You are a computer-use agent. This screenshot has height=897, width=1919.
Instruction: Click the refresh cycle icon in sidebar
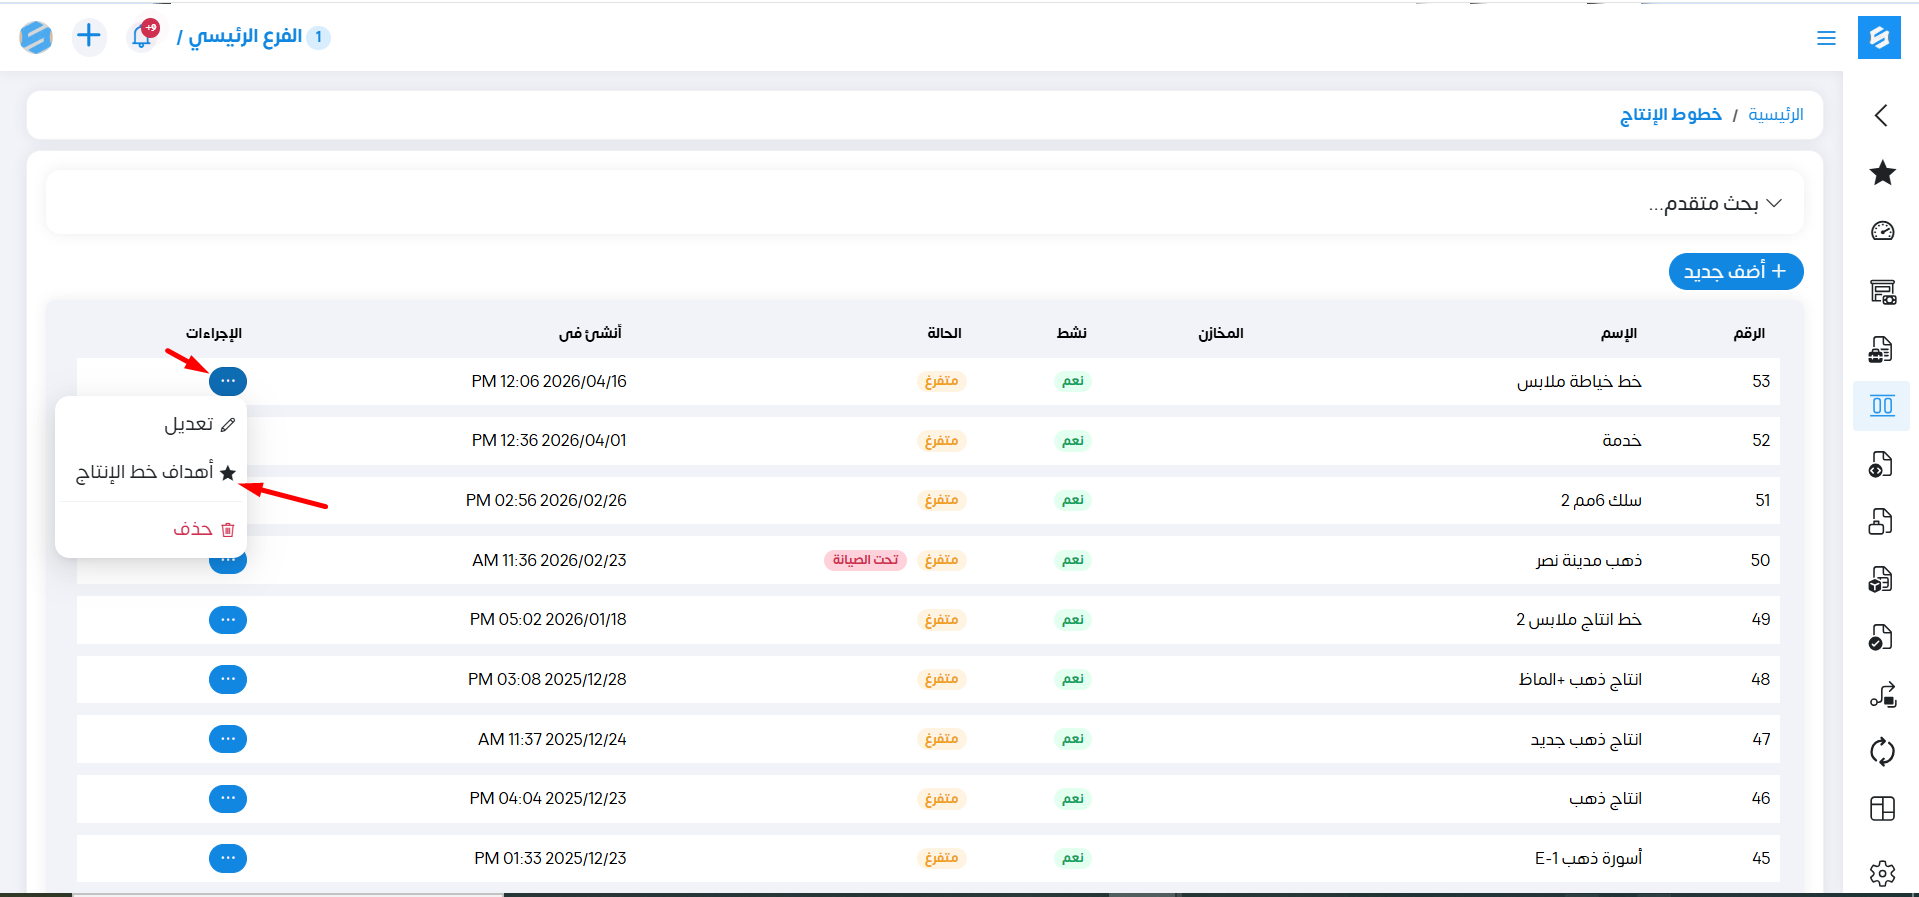pos(1882,751)
